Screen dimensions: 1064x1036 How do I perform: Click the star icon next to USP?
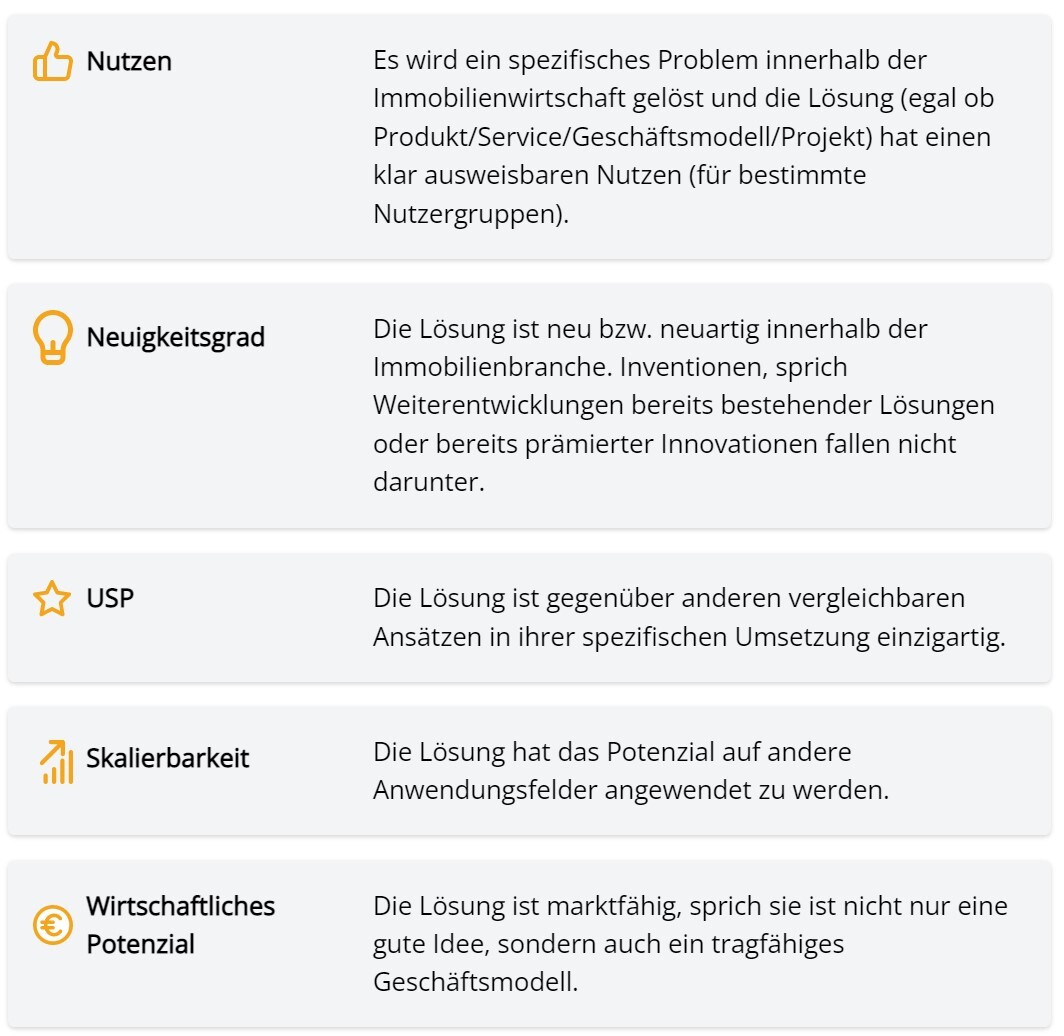pos(52,598)
